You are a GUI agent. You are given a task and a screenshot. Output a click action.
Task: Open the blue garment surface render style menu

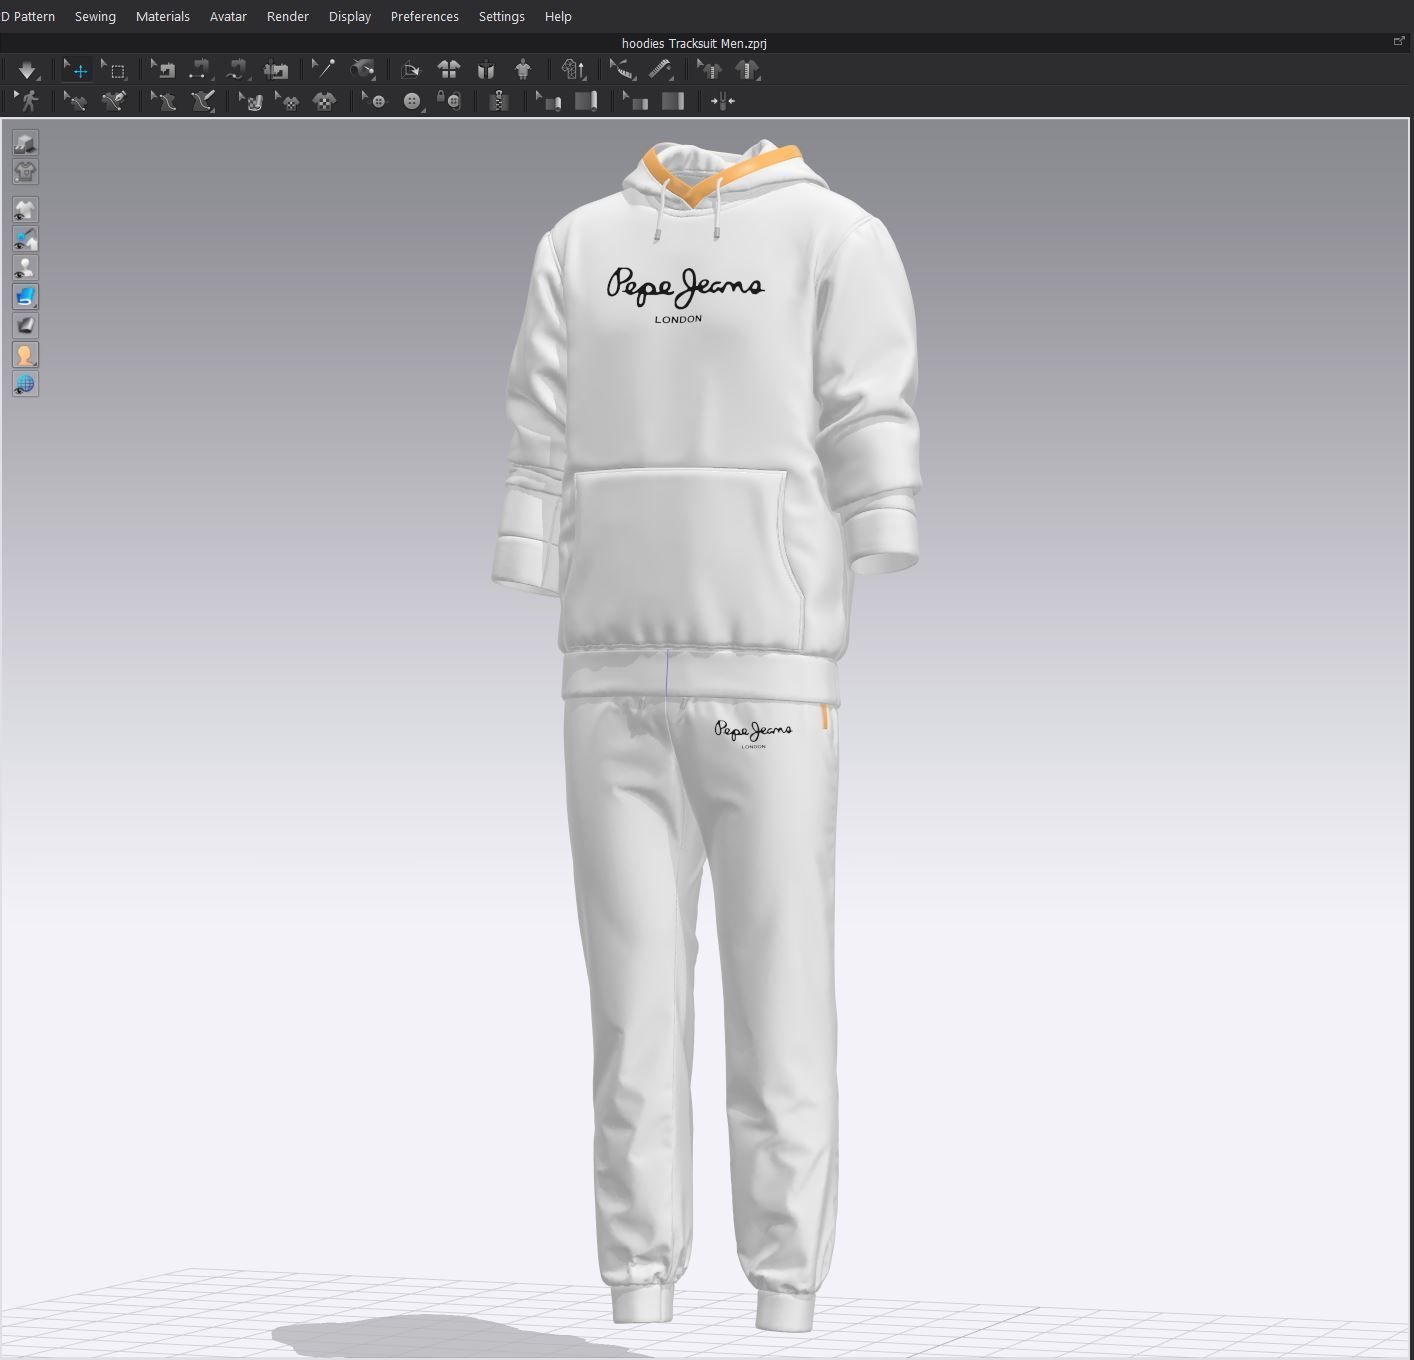coord(25,297)
